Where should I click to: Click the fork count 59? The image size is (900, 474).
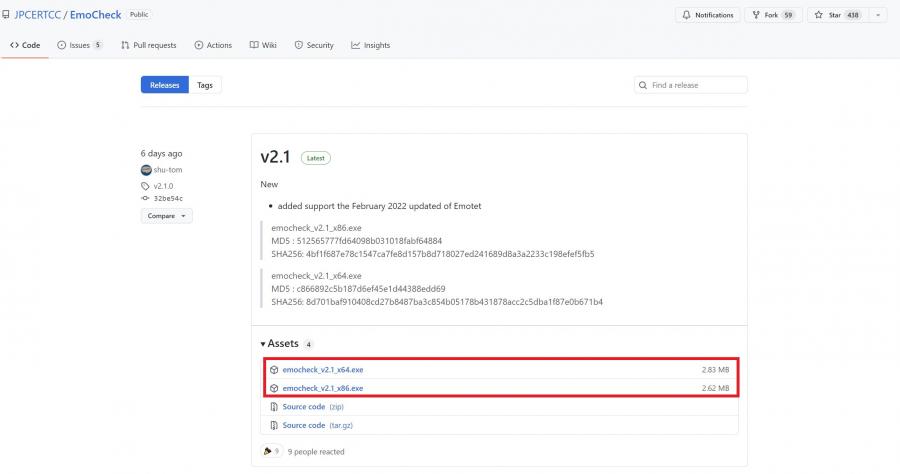[789, 15]
